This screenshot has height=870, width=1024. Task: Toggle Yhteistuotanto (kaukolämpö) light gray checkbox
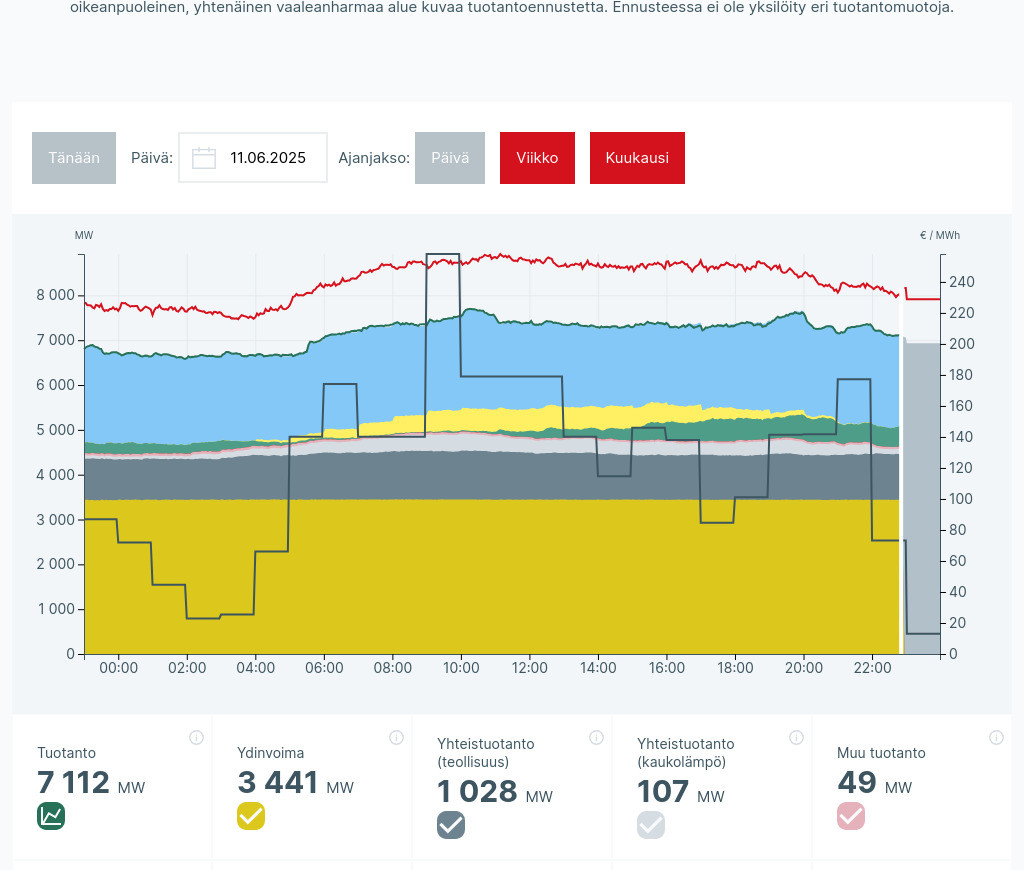click(651, 825)
